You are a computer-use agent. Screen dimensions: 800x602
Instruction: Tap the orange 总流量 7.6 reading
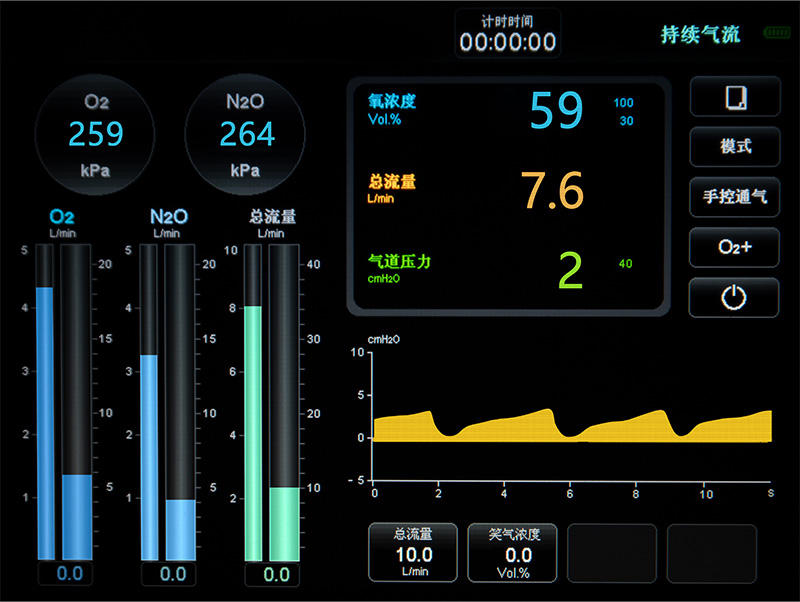(x=507, y=190)
